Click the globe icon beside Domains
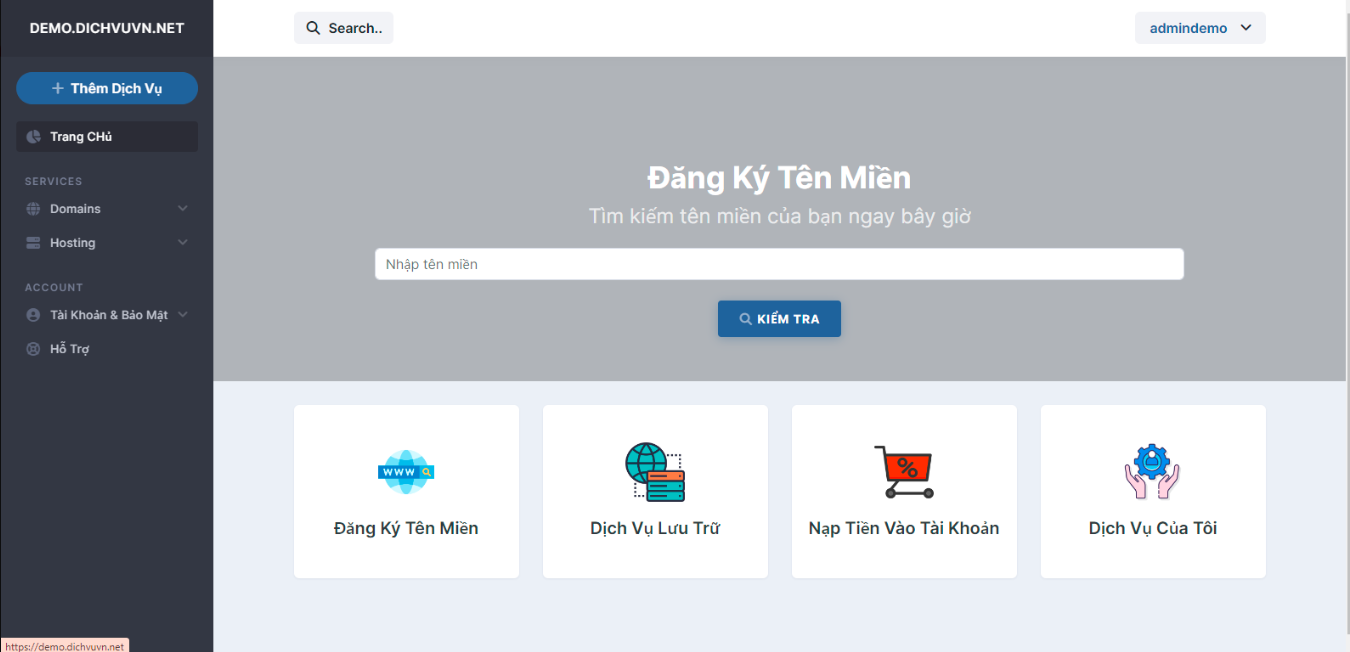The width and height of the screenshot is (1350, 652). [x=33, y=209]
